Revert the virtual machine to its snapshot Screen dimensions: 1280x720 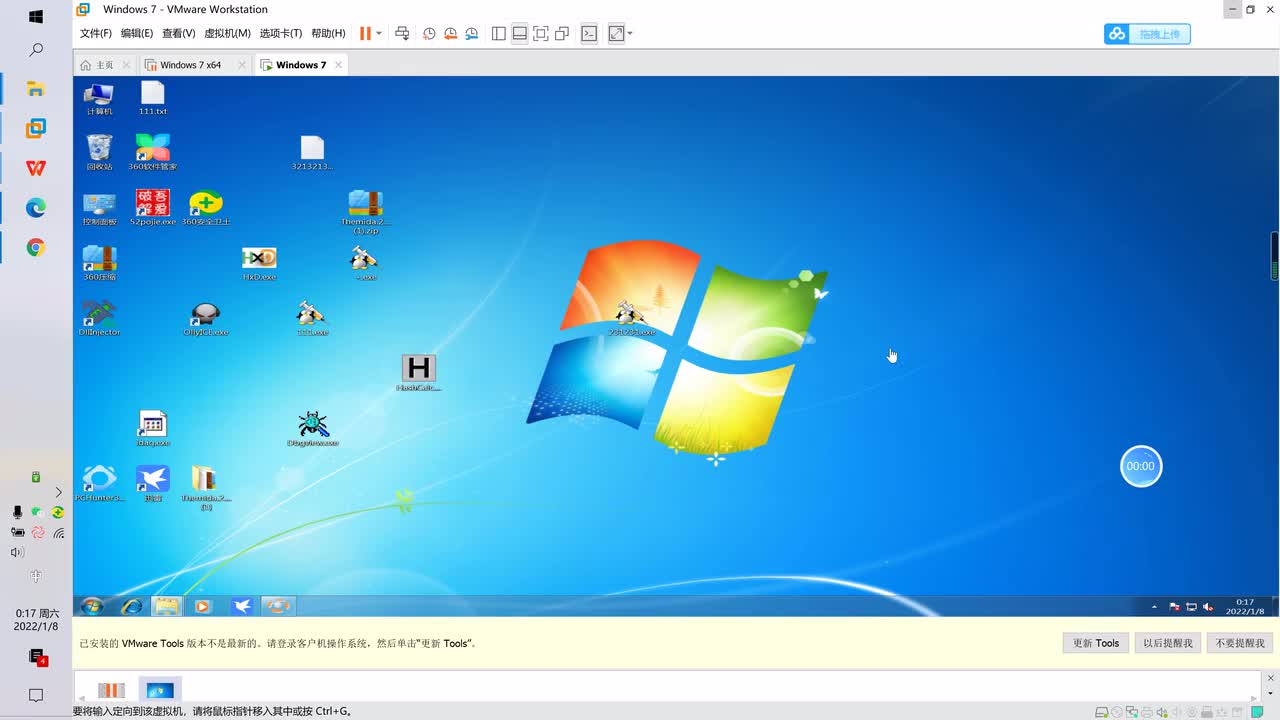click(x=450, y=33)
